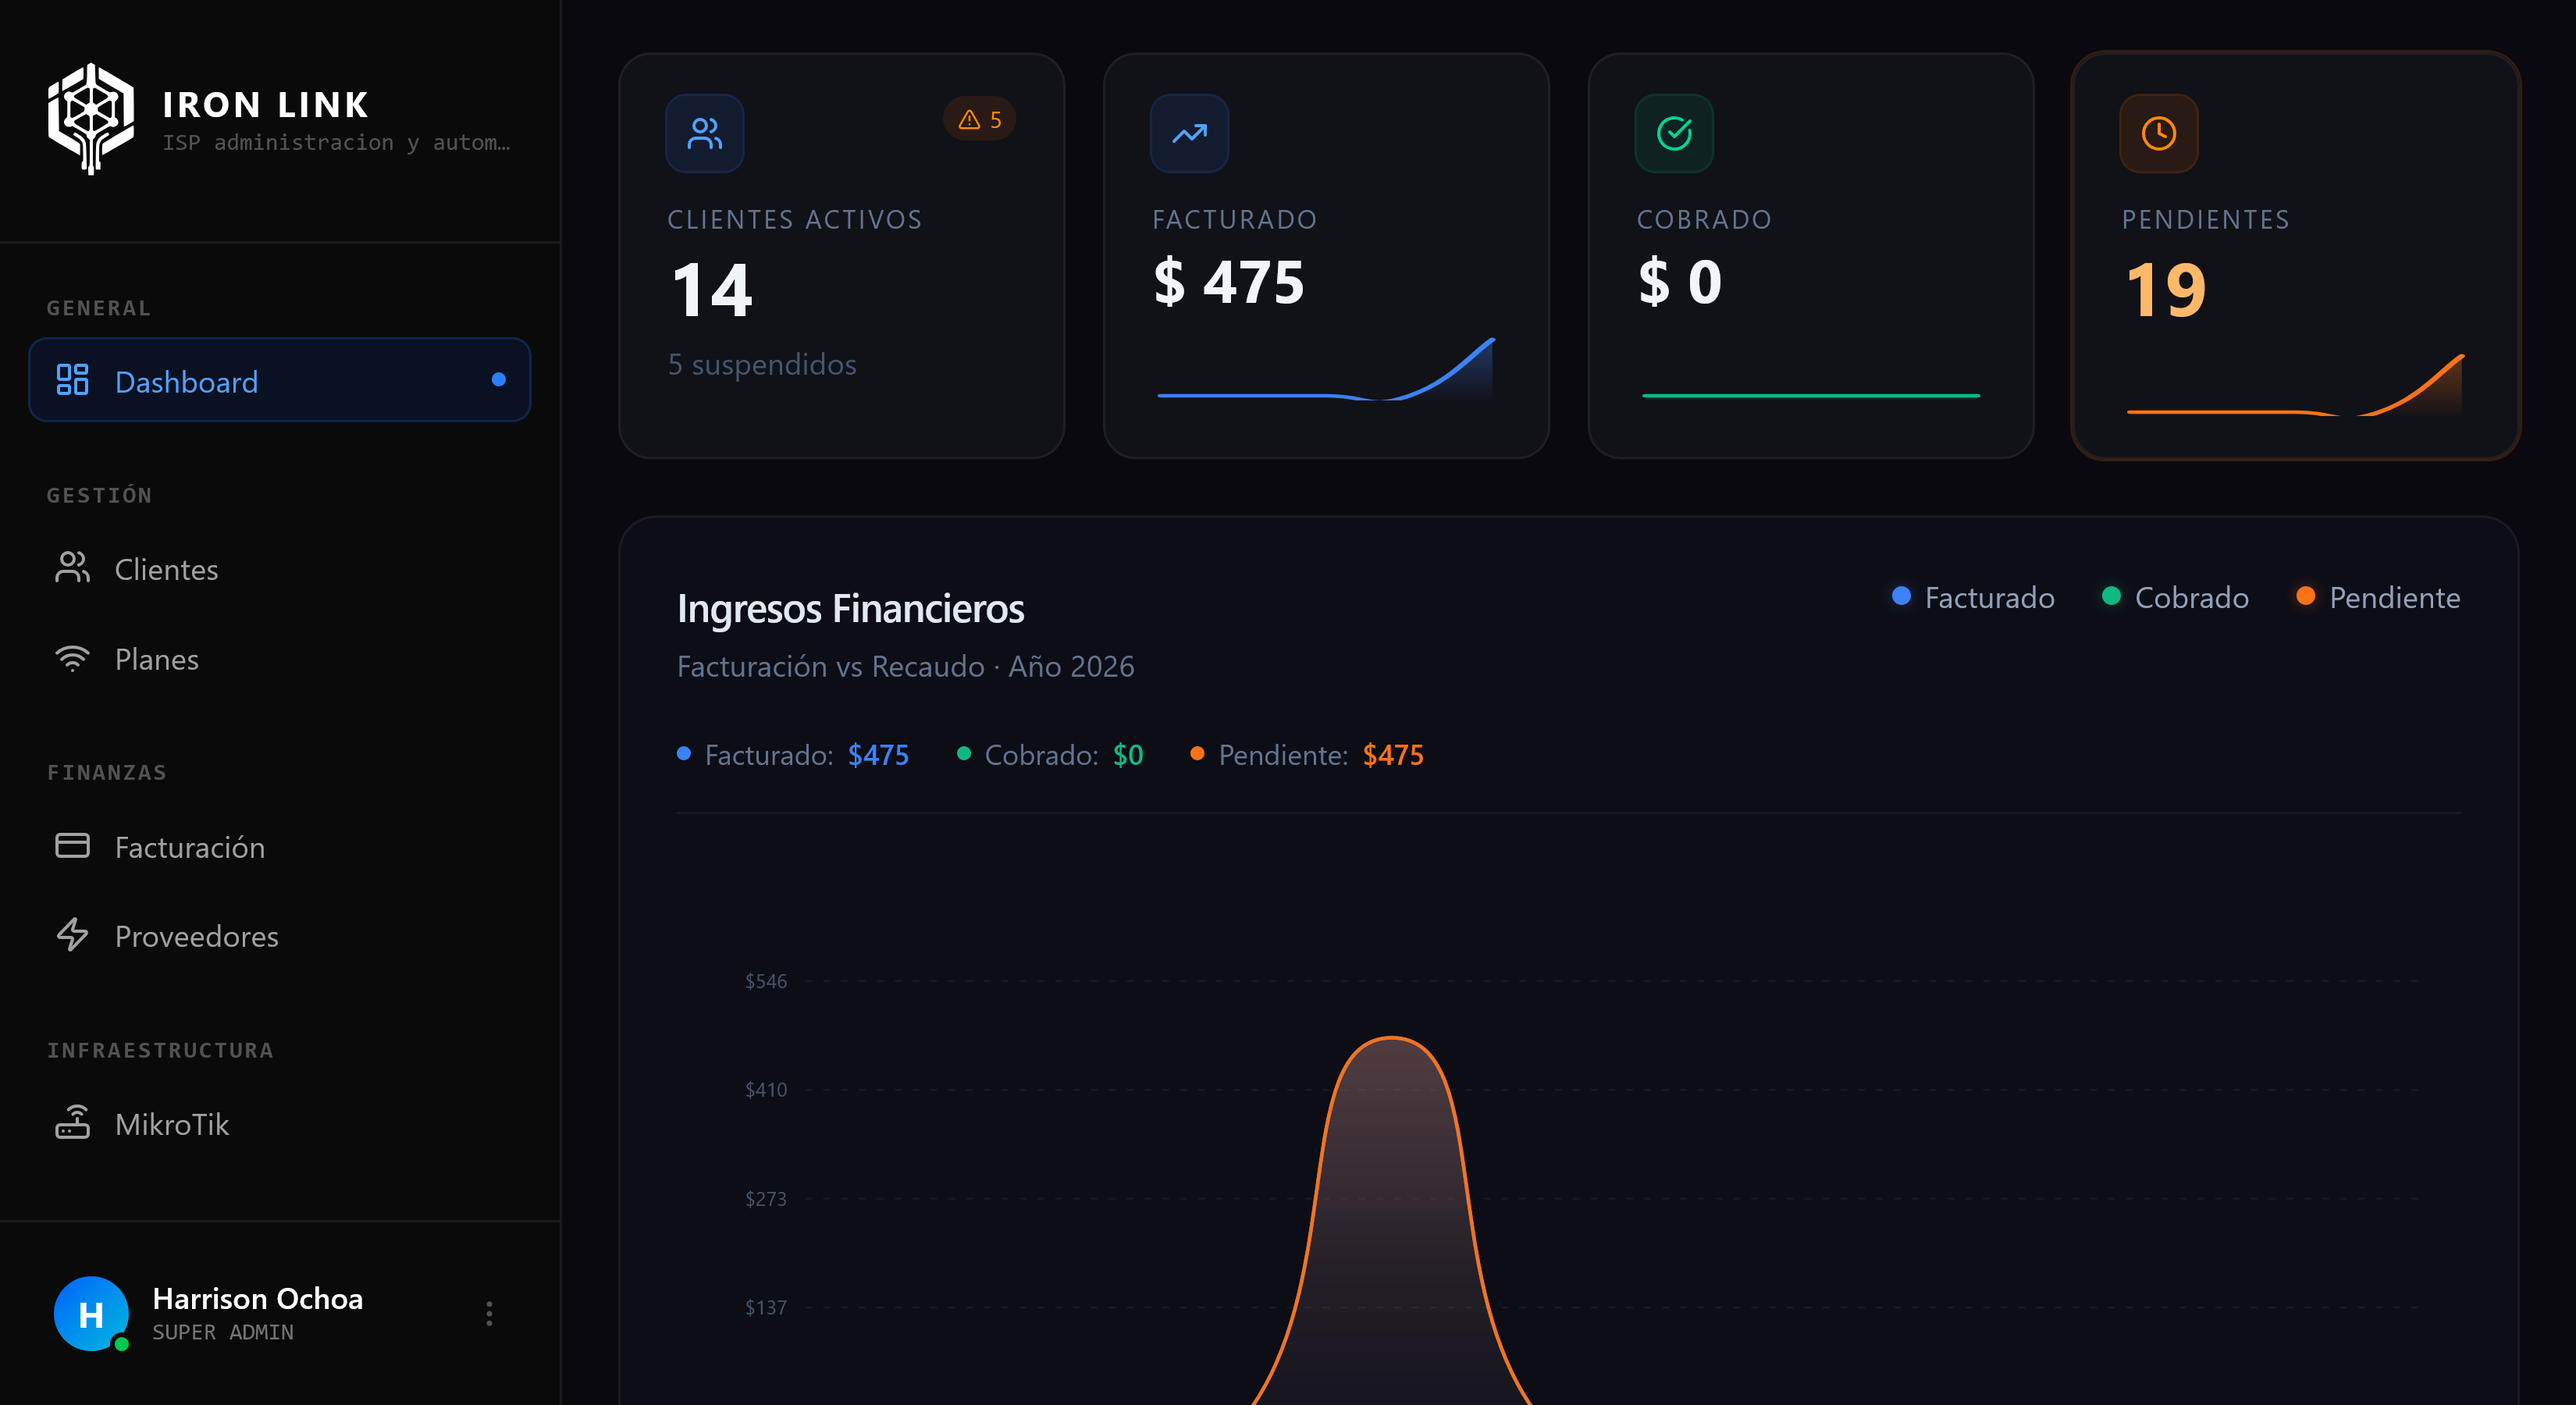Click the Facturado: $475 summary value

click(878, 755)
